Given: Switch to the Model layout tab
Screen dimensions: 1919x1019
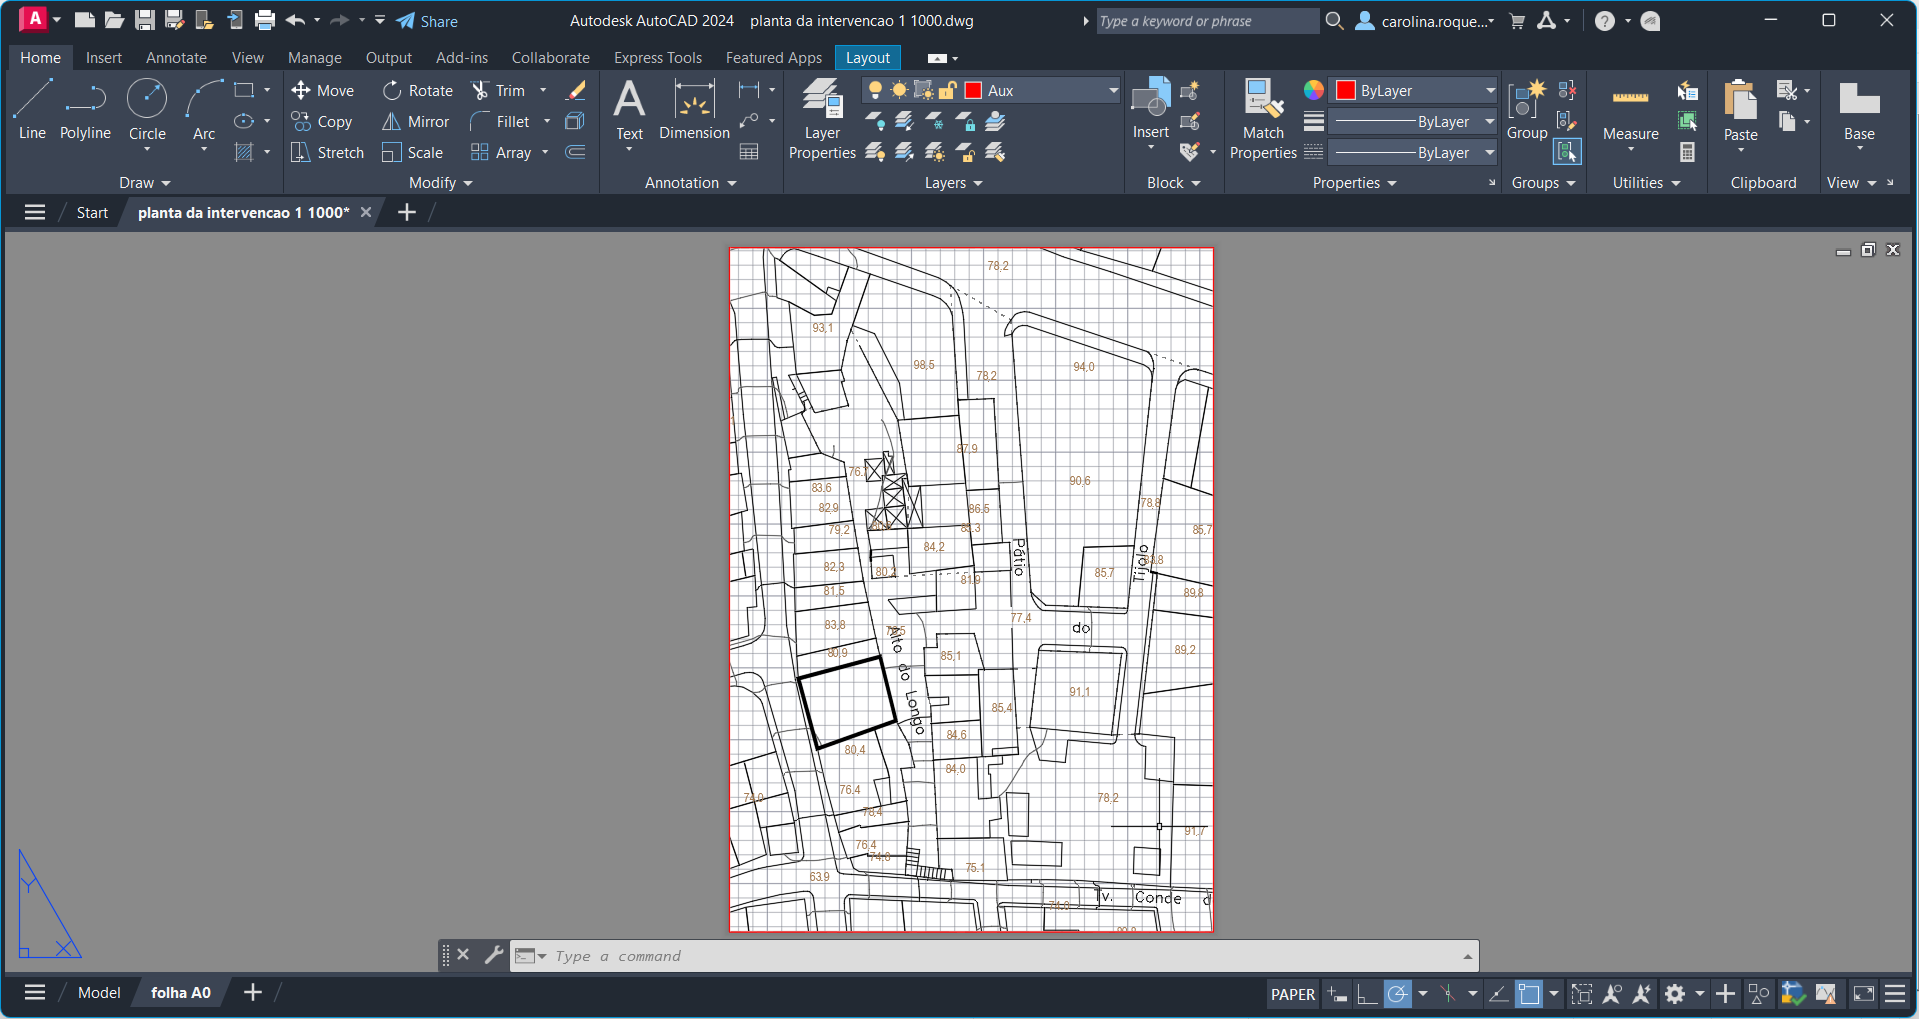Looking at the screenshot, I should pyautogui.click(x=99, y=993).
